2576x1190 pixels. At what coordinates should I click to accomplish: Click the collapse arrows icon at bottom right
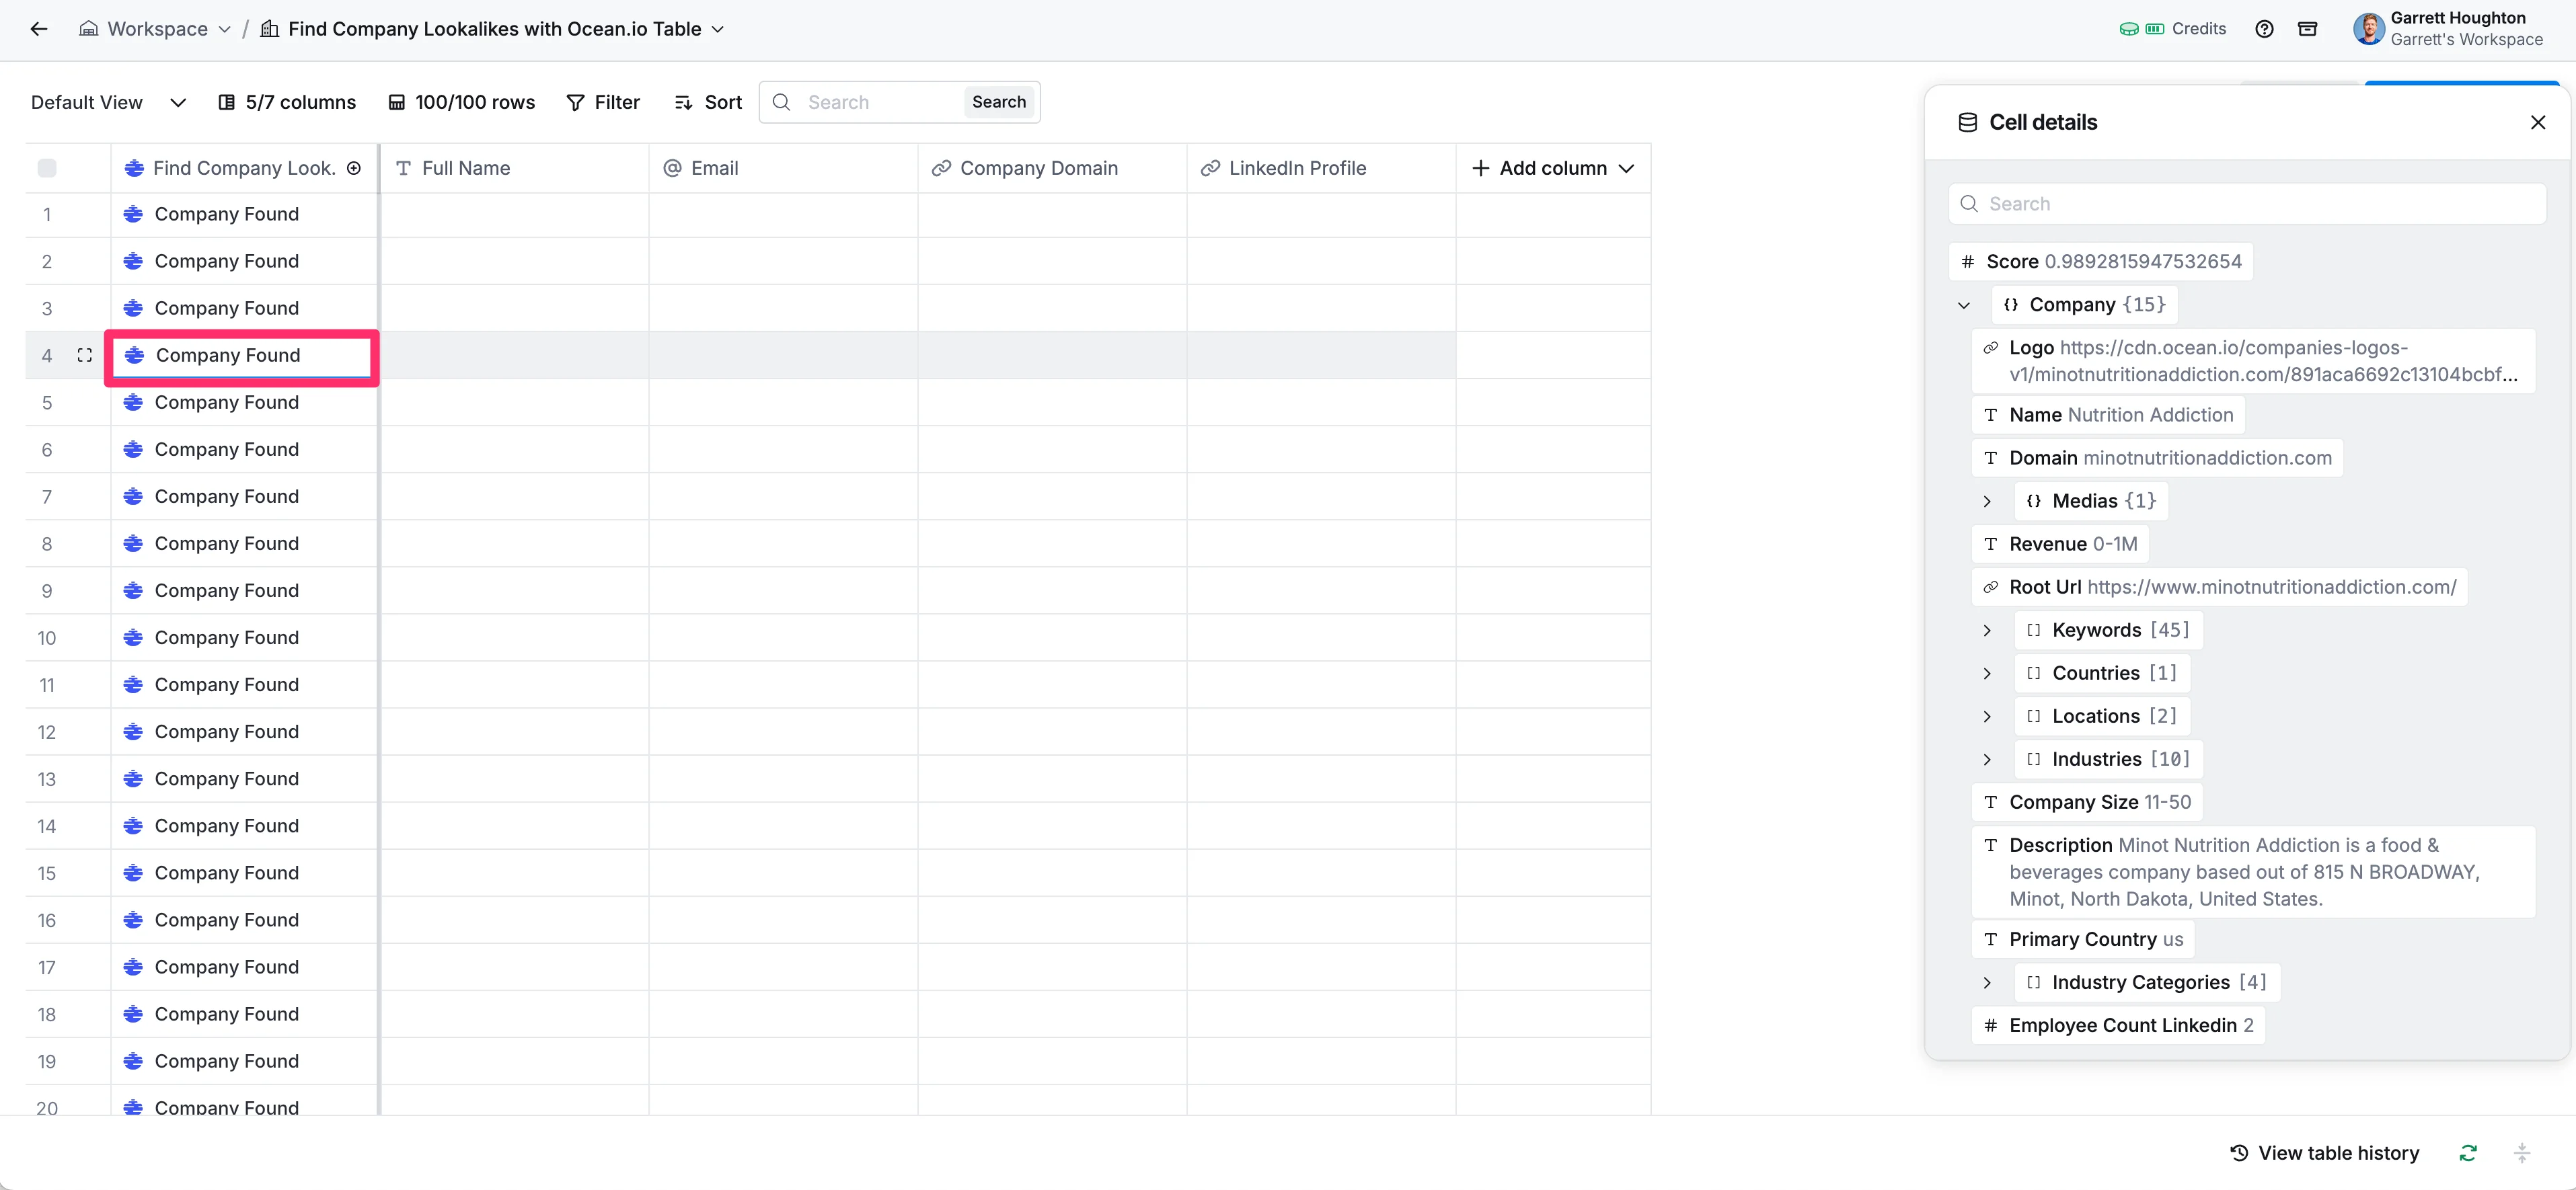click(x=2522, y=1153)
